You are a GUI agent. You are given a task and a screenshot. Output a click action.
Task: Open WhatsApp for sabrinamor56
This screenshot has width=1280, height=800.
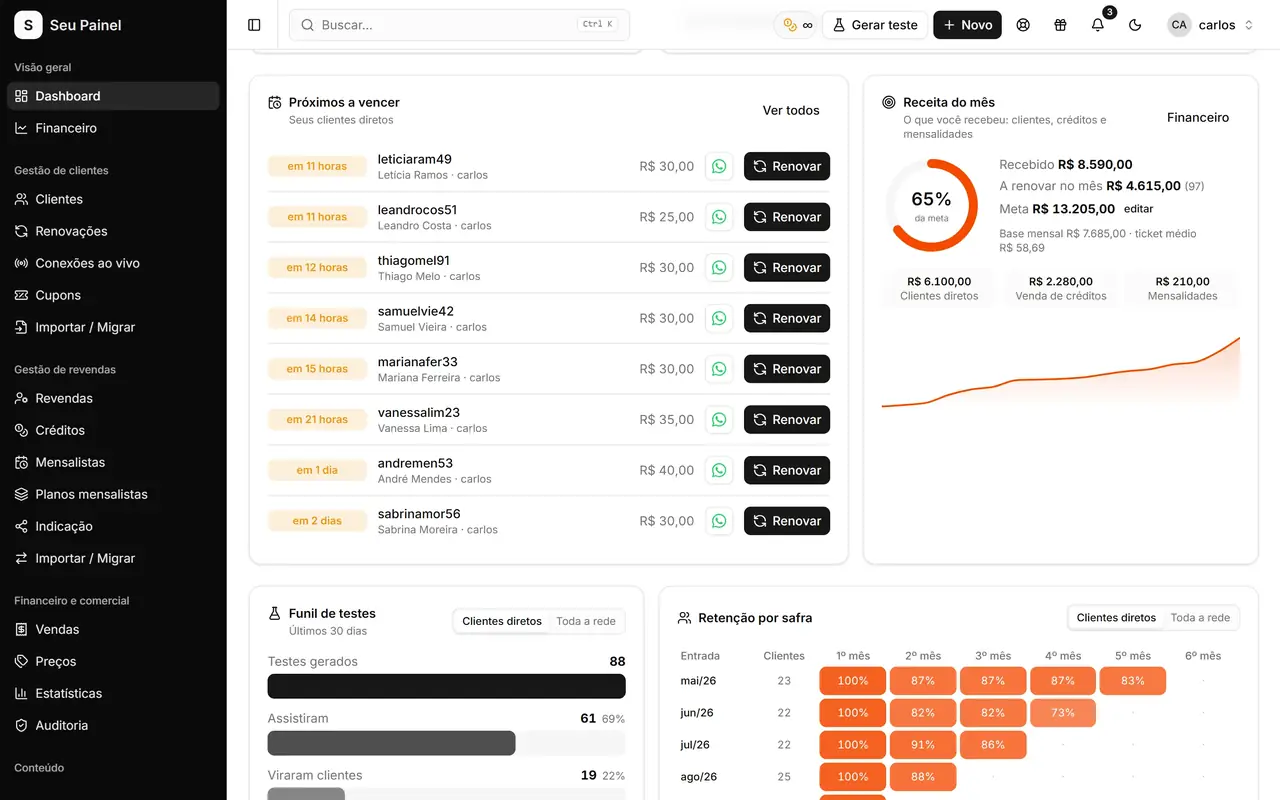pos(719,521)
